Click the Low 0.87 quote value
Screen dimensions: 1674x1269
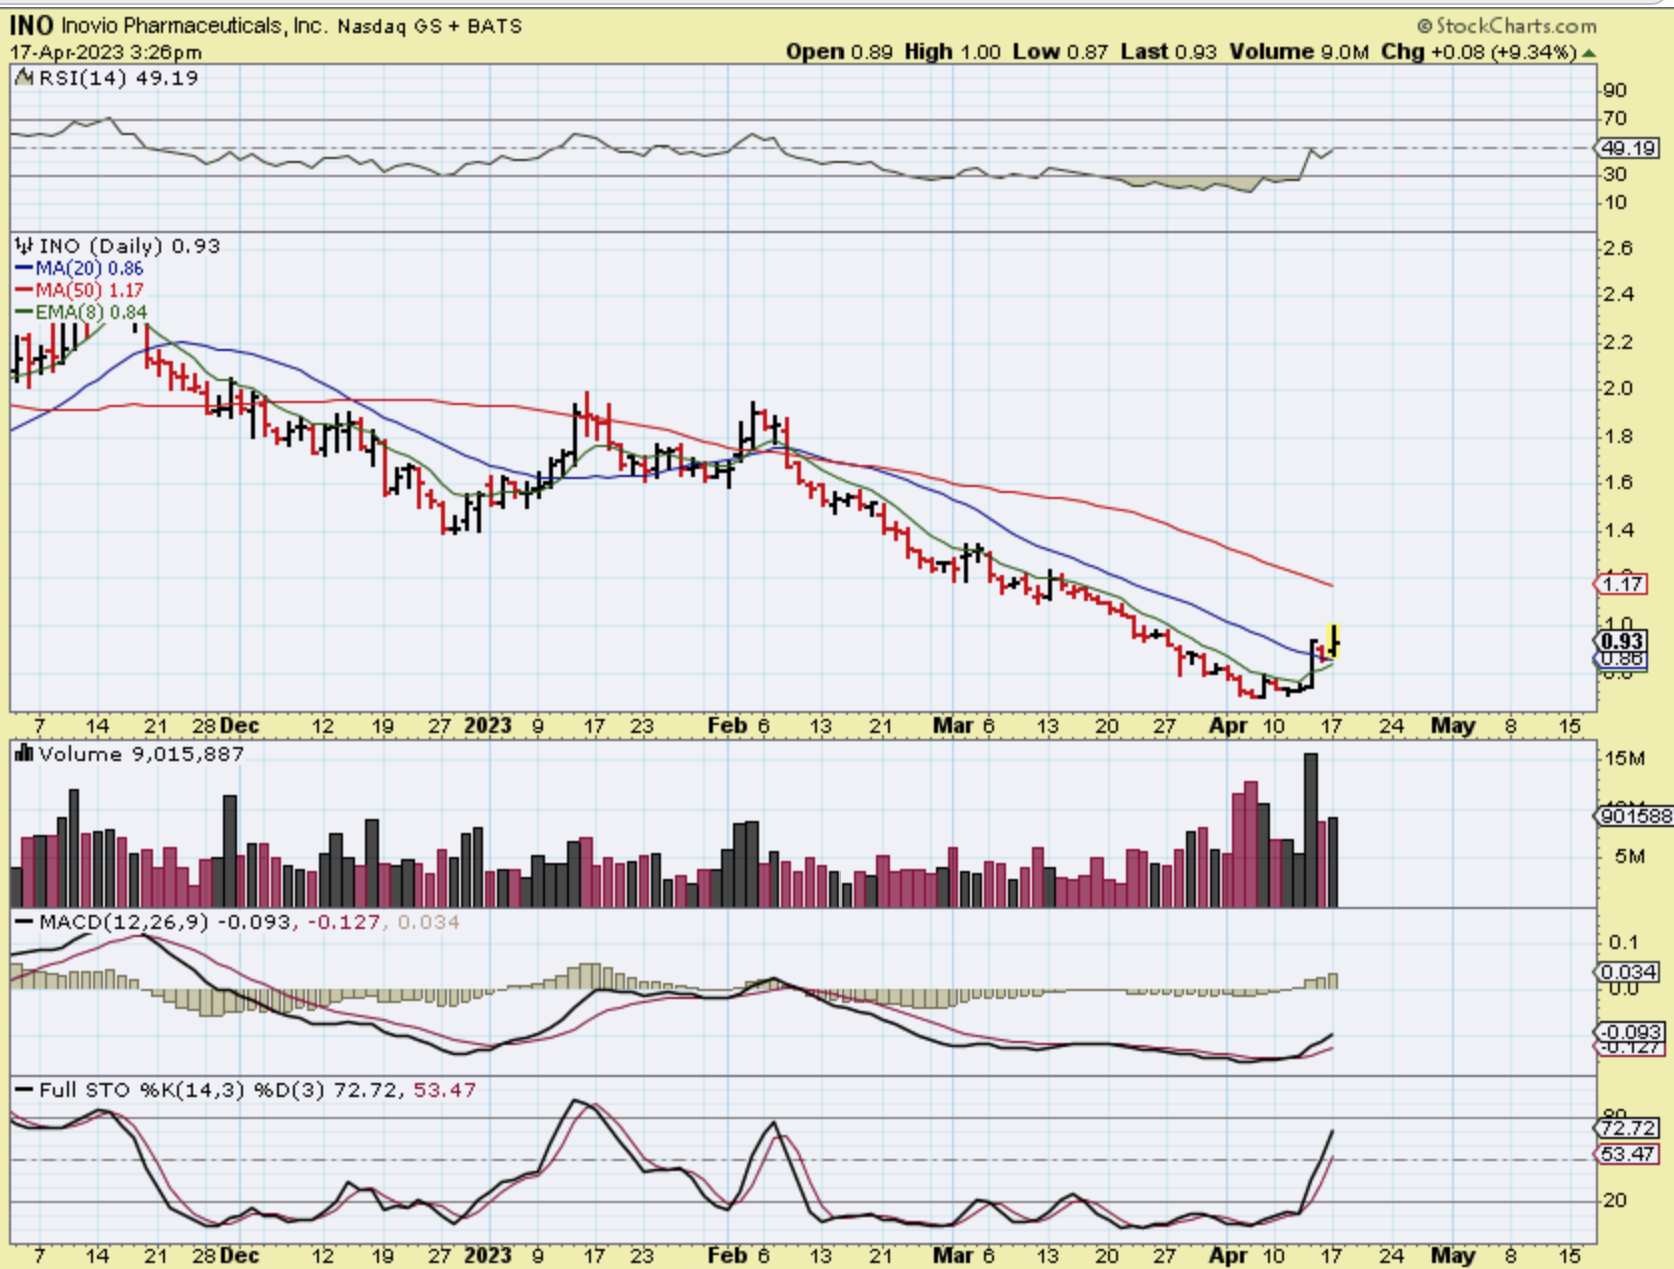coord(1060,52)
